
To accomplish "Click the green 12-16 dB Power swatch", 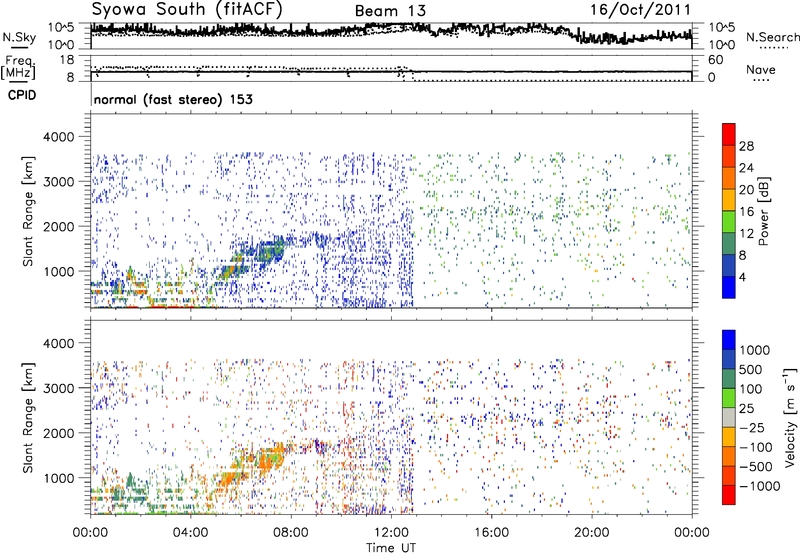I will point(729,222).
